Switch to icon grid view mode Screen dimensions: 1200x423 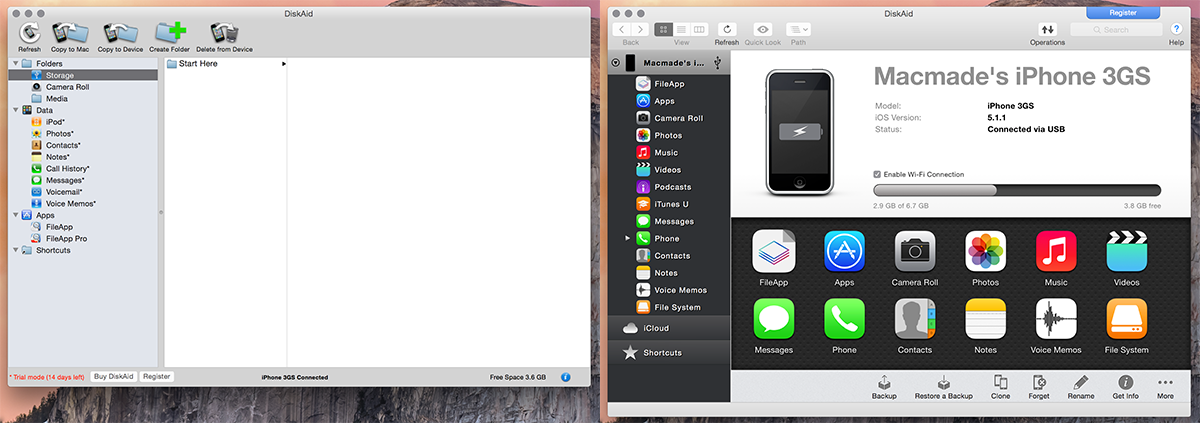(662, 30)
